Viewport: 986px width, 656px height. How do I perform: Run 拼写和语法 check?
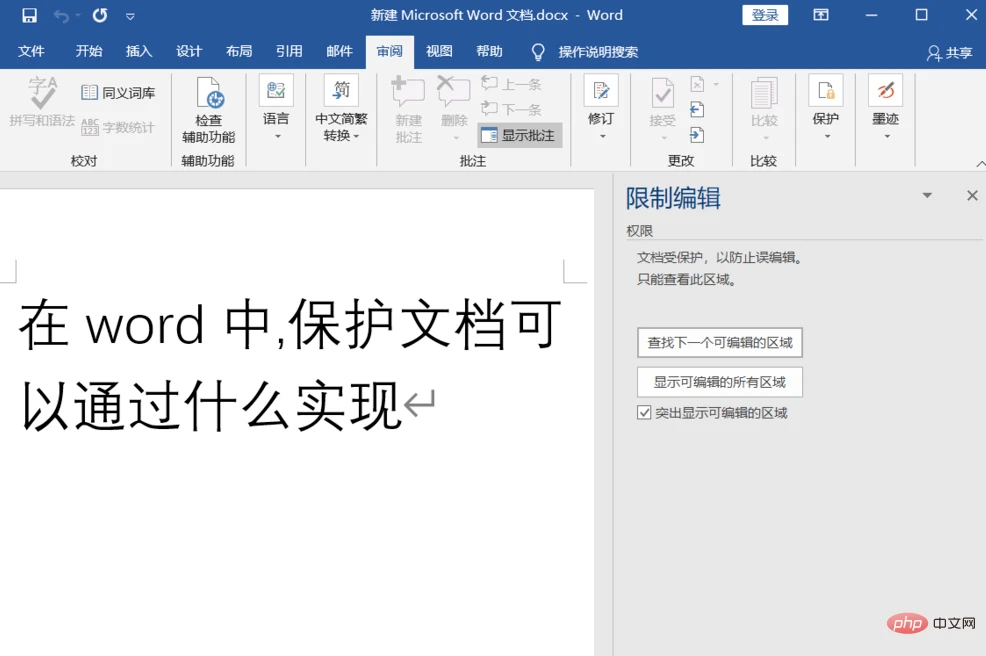coord(42,102)
